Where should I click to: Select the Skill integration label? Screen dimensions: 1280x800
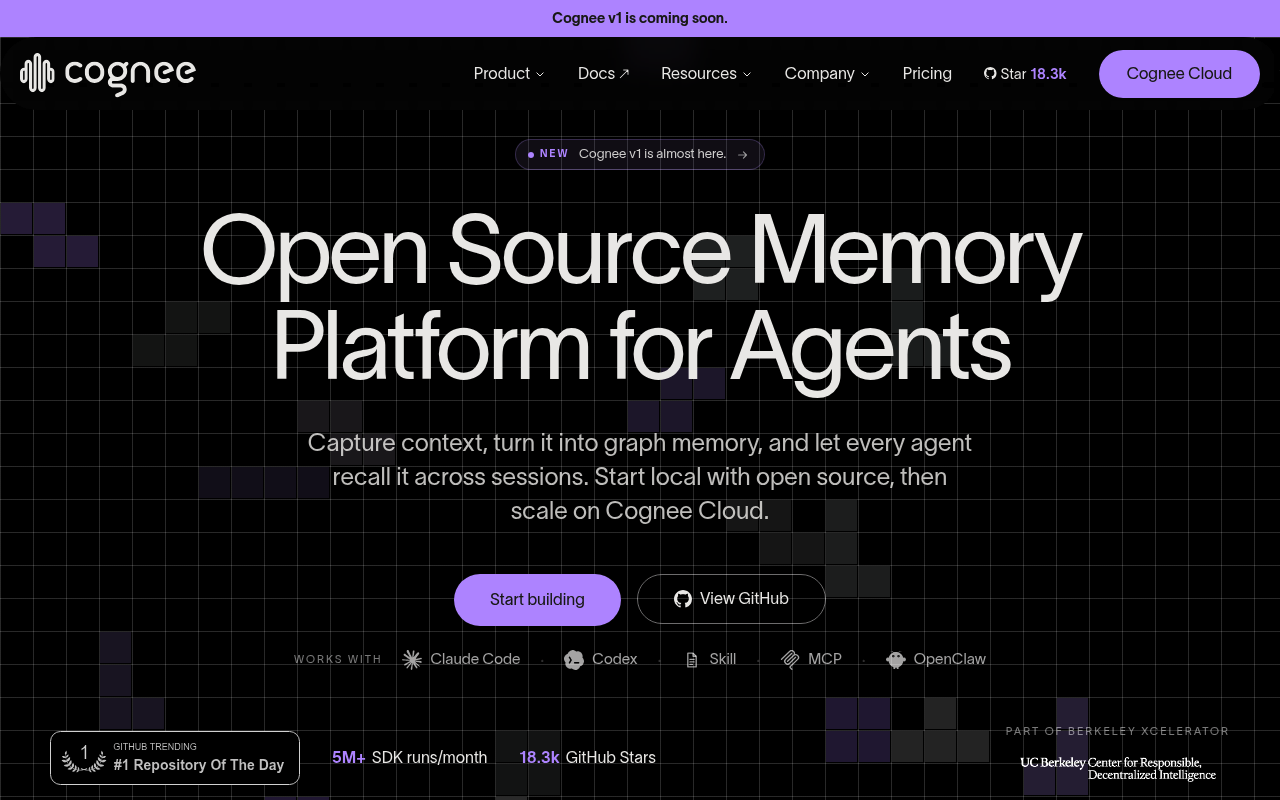pos(723,659)
